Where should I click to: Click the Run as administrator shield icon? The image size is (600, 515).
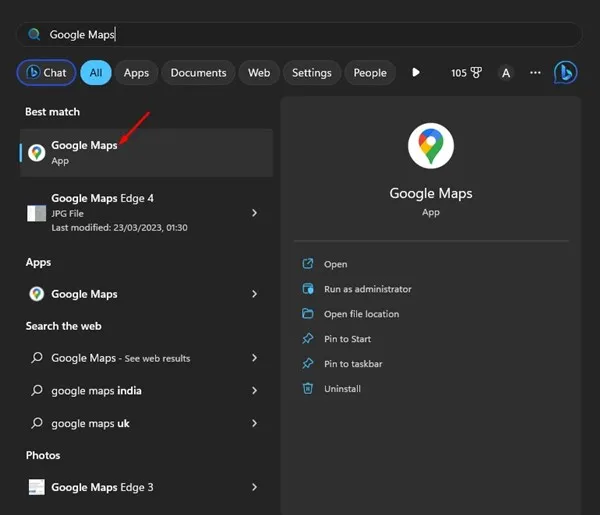pos(308,288)
